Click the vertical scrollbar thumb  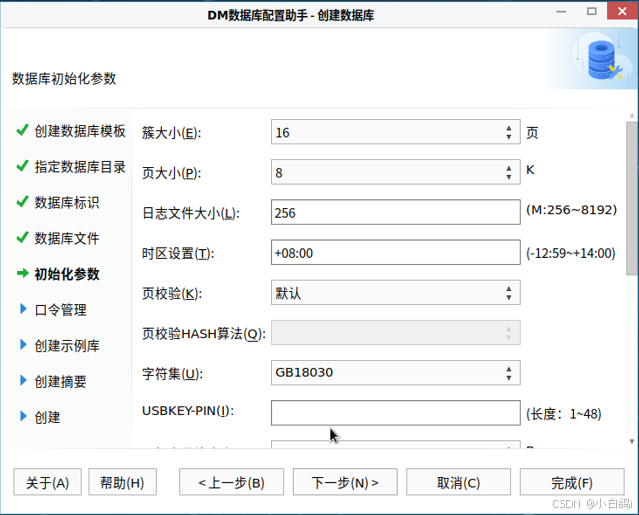point(632,198)
